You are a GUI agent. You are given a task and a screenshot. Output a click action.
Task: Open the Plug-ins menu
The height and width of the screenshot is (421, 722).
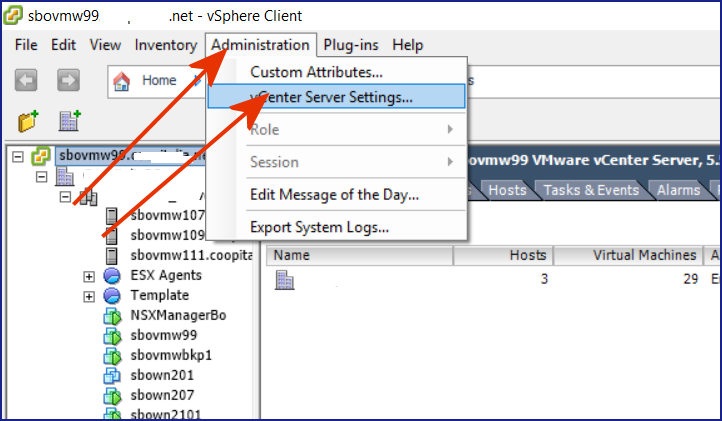351,45
